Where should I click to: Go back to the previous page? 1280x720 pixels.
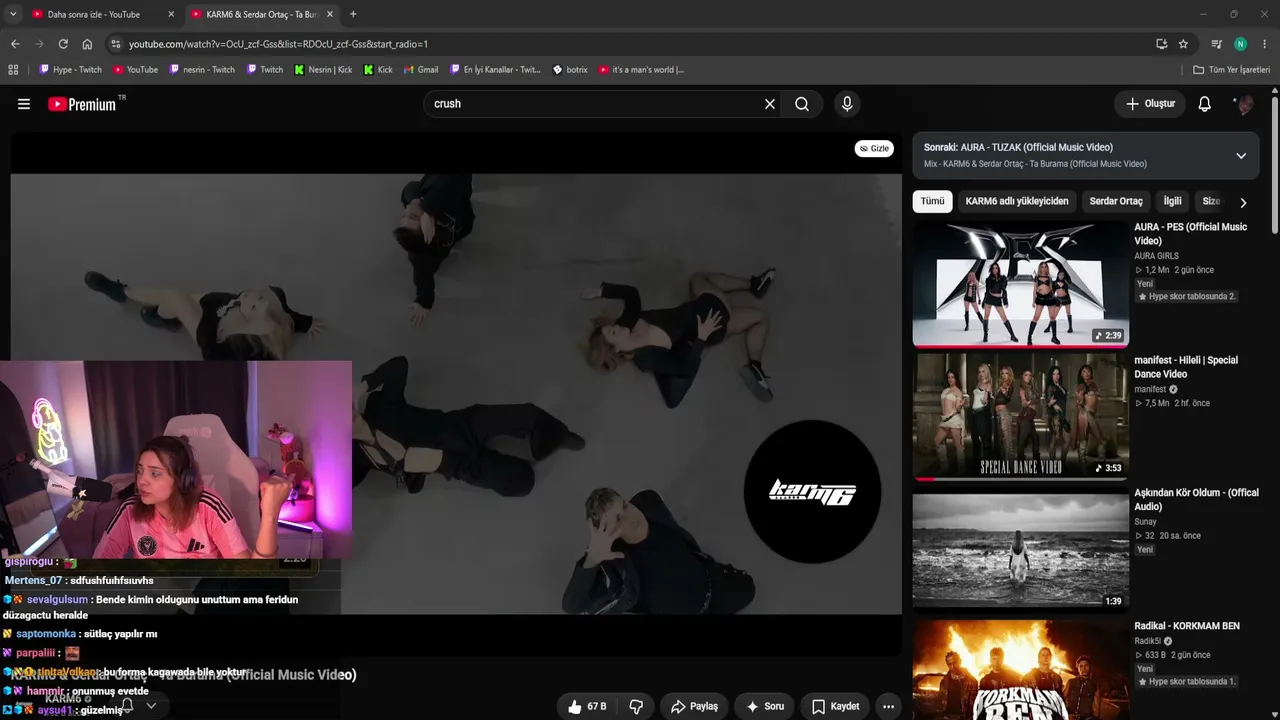[15, 44]
